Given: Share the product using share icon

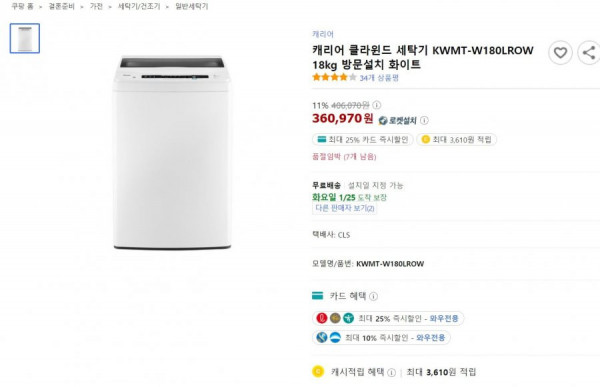Looking at the screenshot, I should [589, 53].
